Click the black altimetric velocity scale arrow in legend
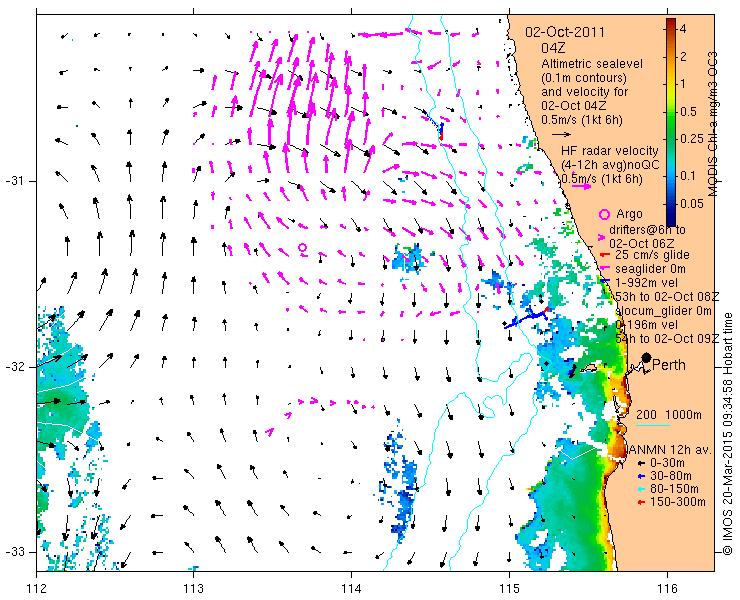740x600 pixels. (561, 135)
